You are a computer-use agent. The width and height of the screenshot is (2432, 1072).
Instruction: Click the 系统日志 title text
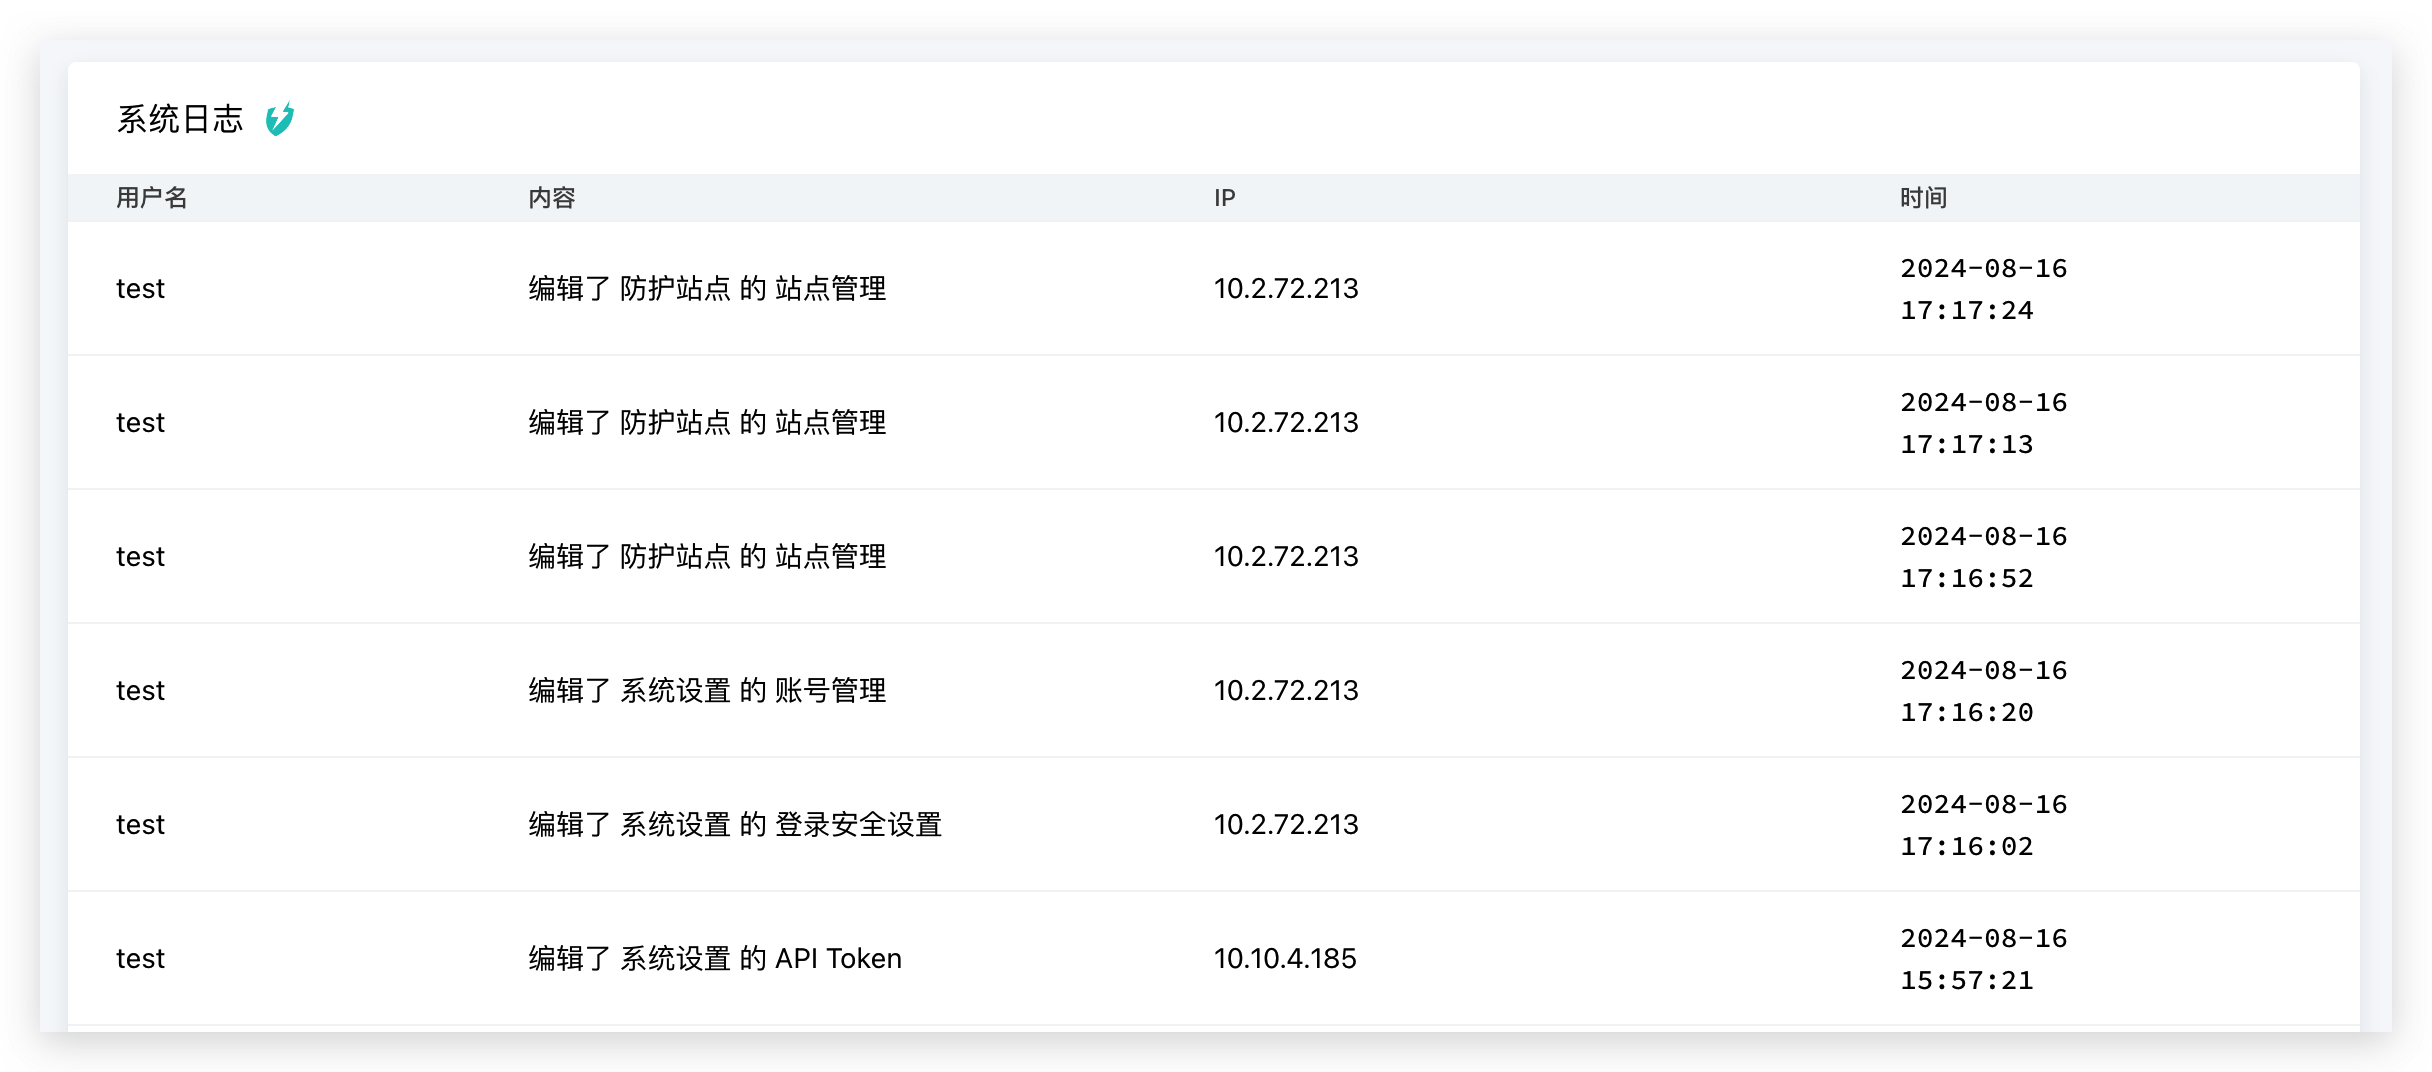pyautogui.click(x=180, y=119)
